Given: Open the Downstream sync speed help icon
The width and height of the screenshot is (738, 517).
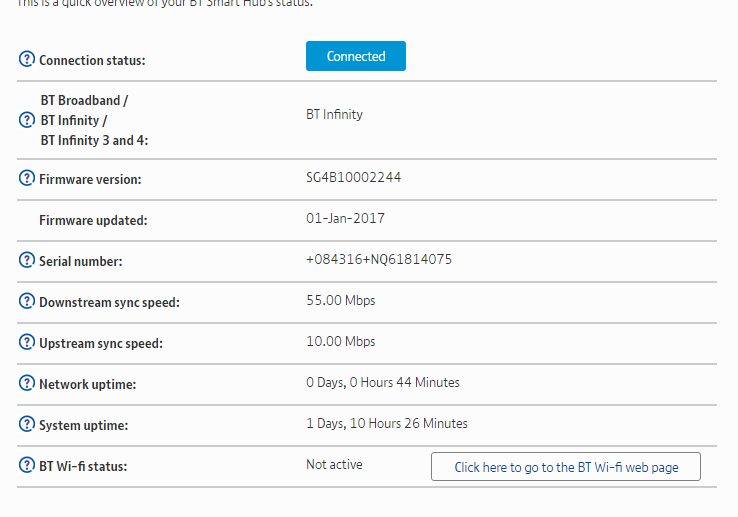Looking at the screenshot, I should 27,301.
